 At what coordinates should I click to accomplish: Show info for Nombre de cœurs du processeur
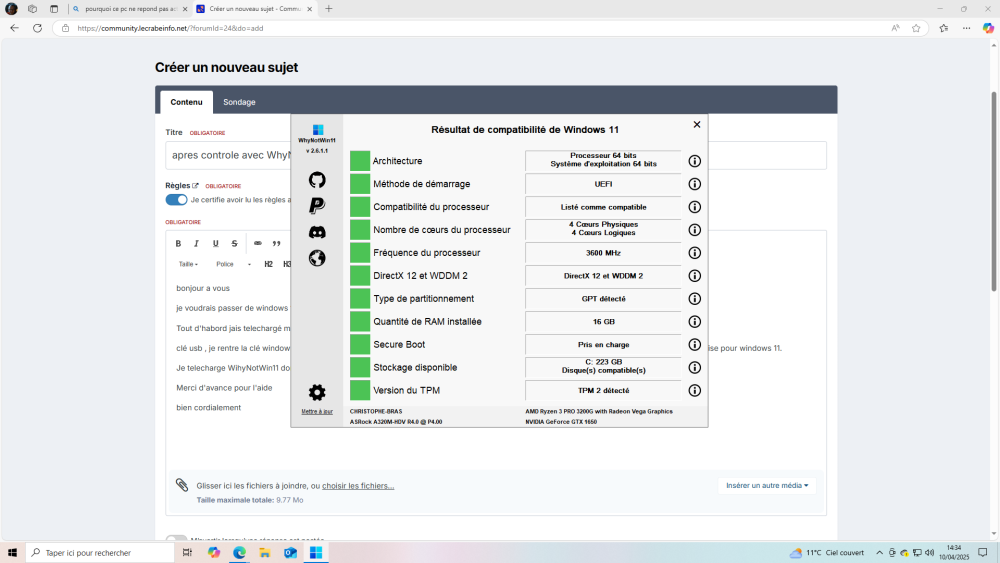(695, 230)
